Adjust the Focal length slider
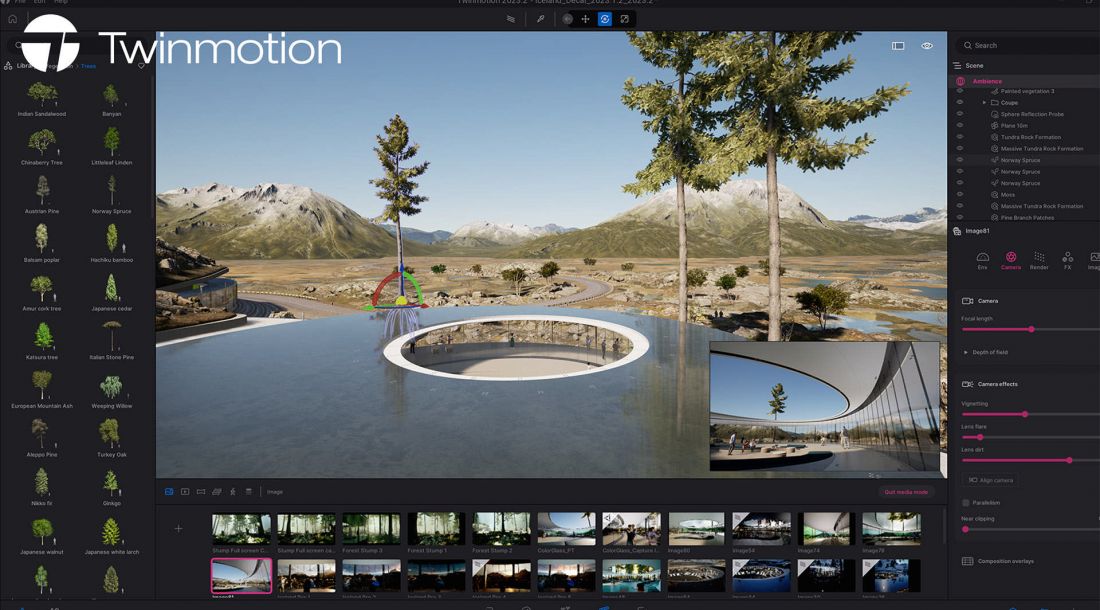 (1031, 329)
